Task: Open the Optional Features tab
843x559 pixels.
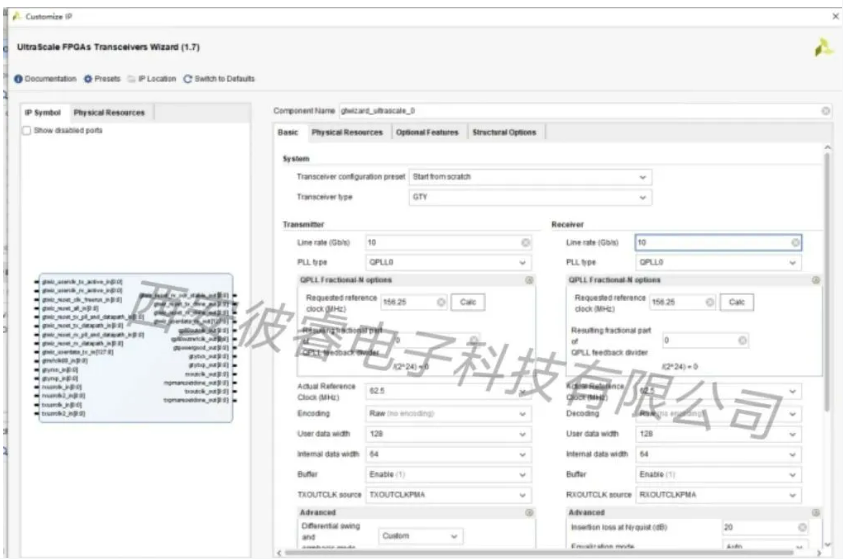Action: [427, 132]
